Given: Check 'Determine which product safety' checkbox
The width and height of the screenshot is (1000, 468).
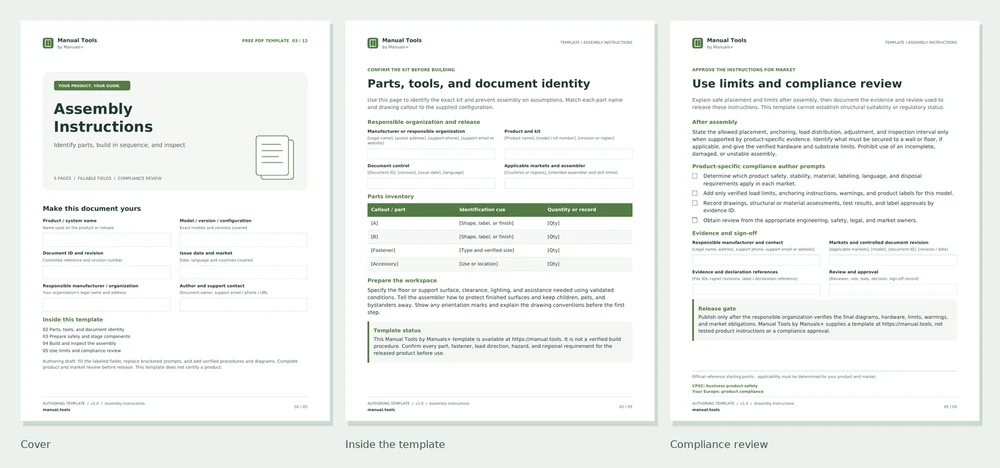Looking at the screenshot, I should [x=695, y=175].
